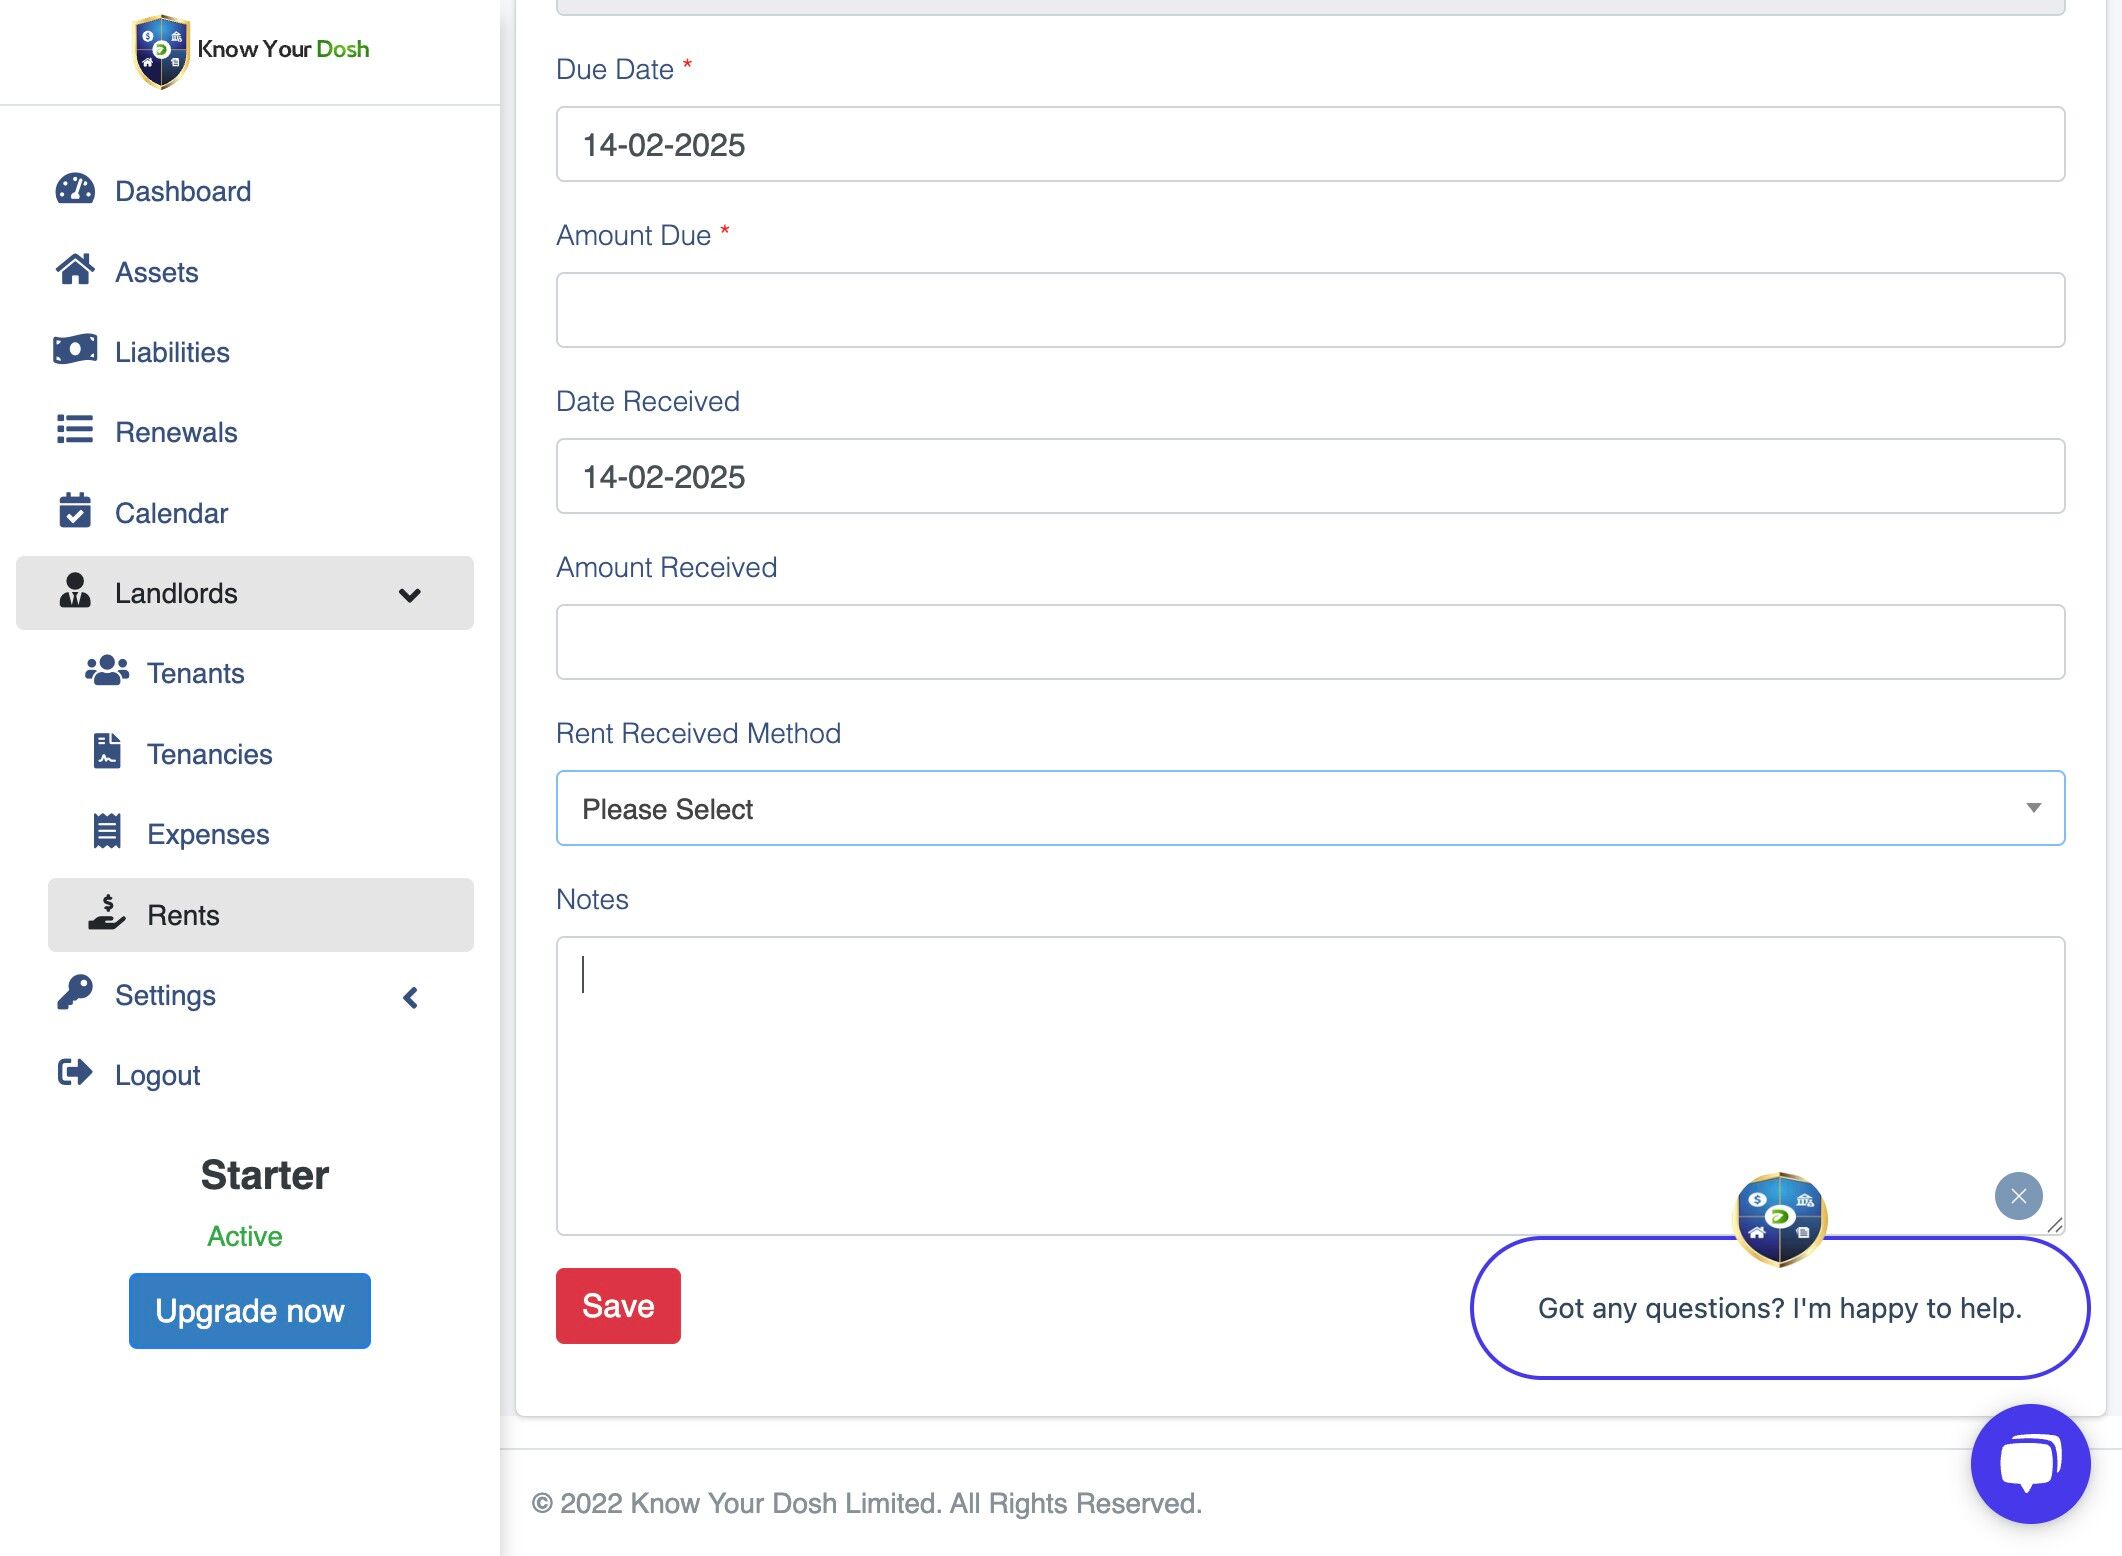Focus the Amount Received input

1310,642
